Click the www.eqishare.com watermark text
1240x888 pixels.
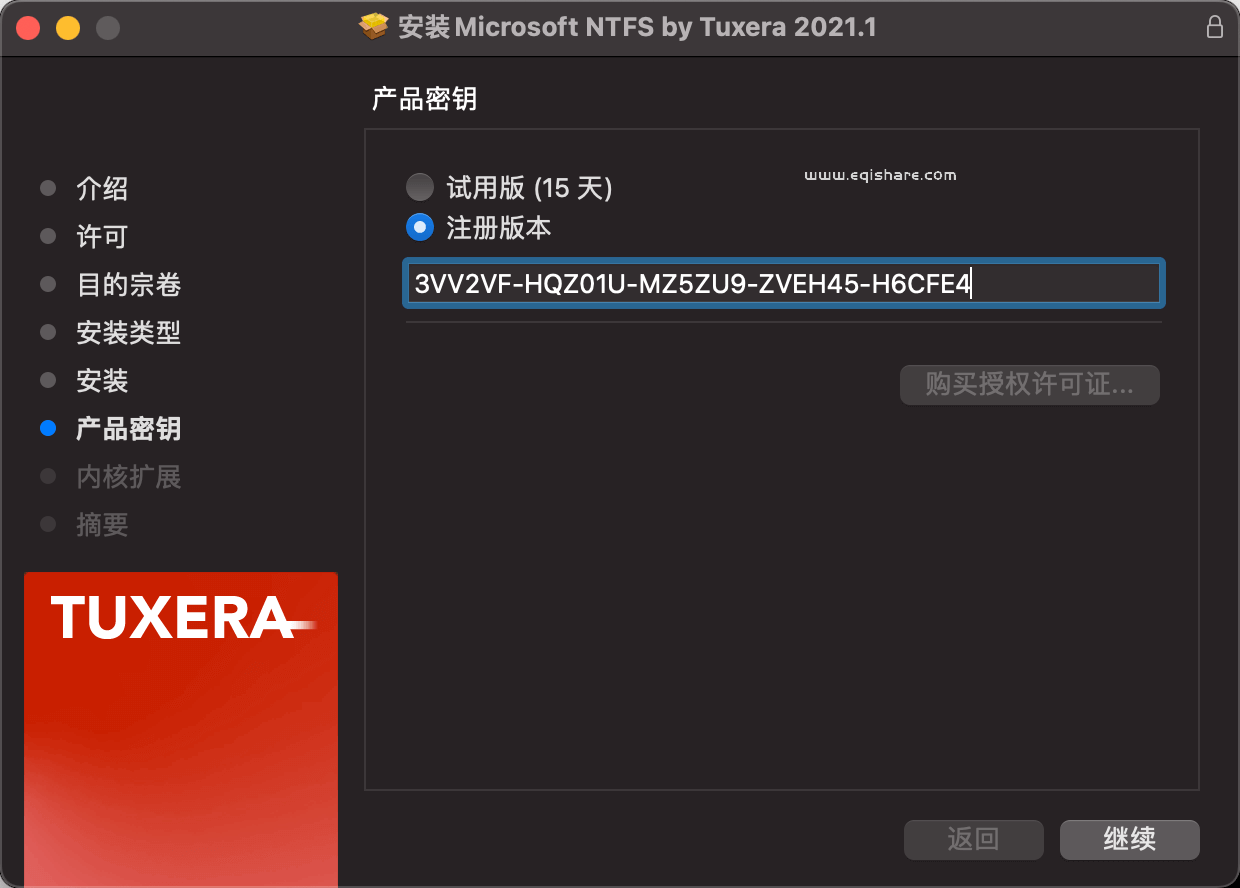point(880,175)
